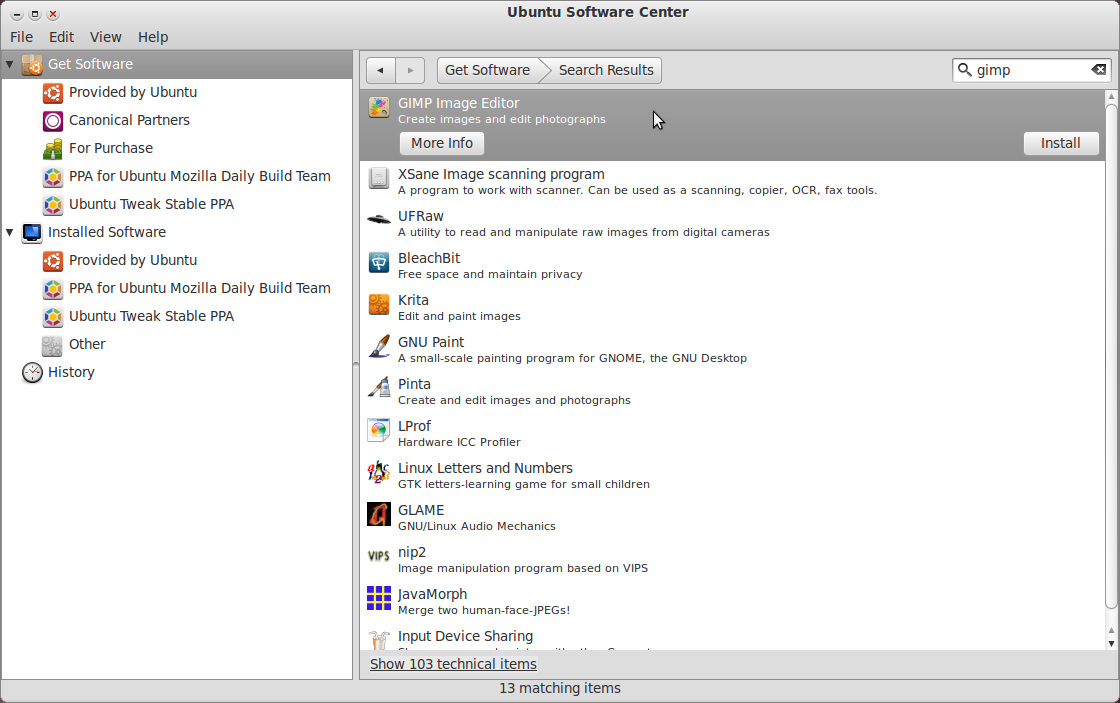1120x703 pixels.
Task: Show 103 technical items link
Action: click(454, 664)
